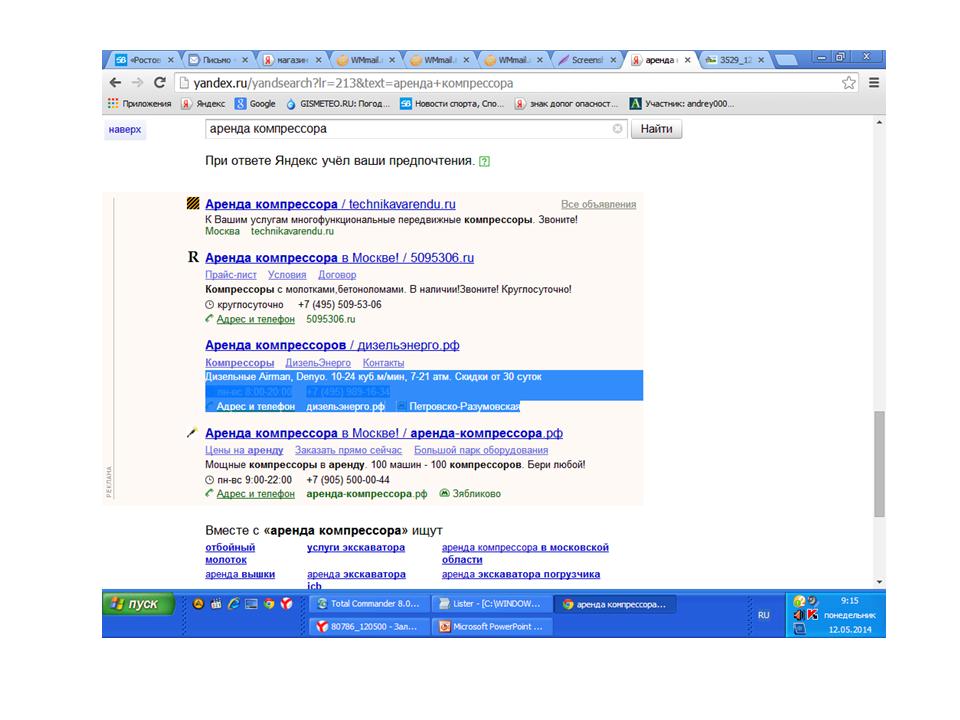Open the Договор link
This screenshot has height=720, width=960.
pyautogui.click(x=337, y=275)
